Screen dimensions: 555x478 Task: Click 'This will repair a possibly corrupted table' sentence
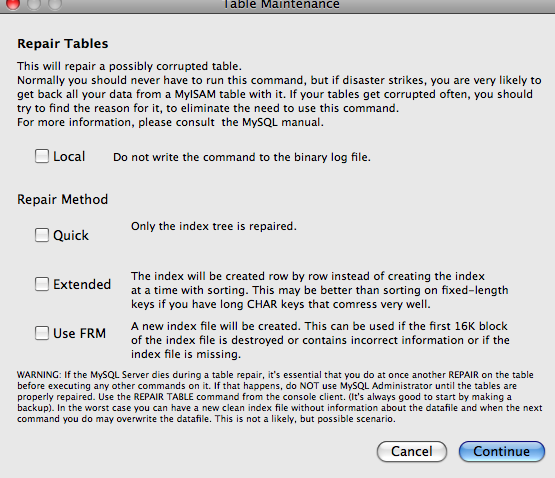(130, 66)
